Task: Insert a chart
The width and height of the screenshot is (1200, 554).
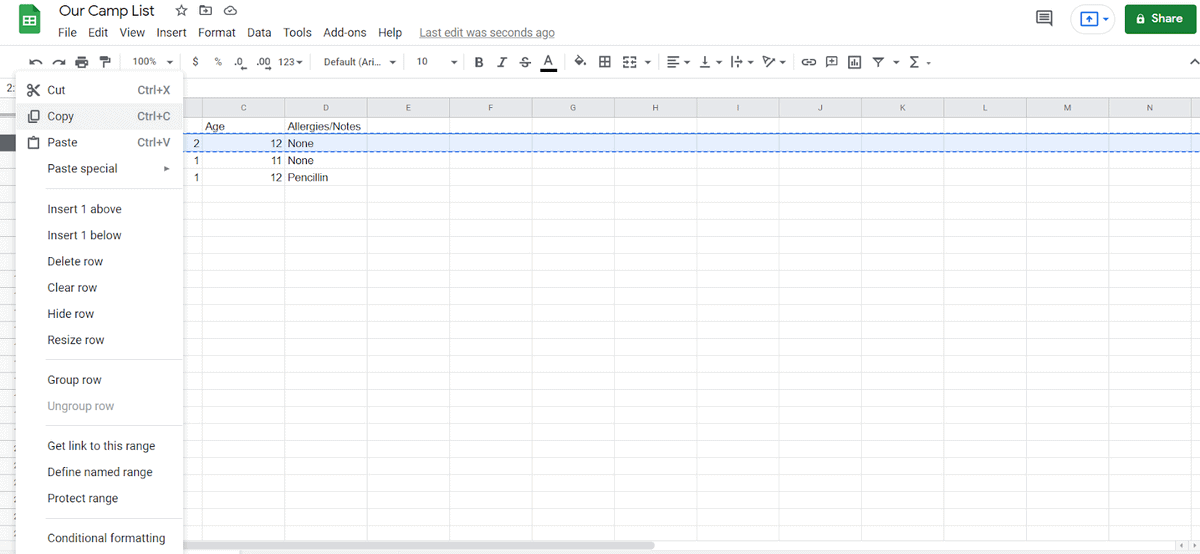Action: tap(855, 62)
